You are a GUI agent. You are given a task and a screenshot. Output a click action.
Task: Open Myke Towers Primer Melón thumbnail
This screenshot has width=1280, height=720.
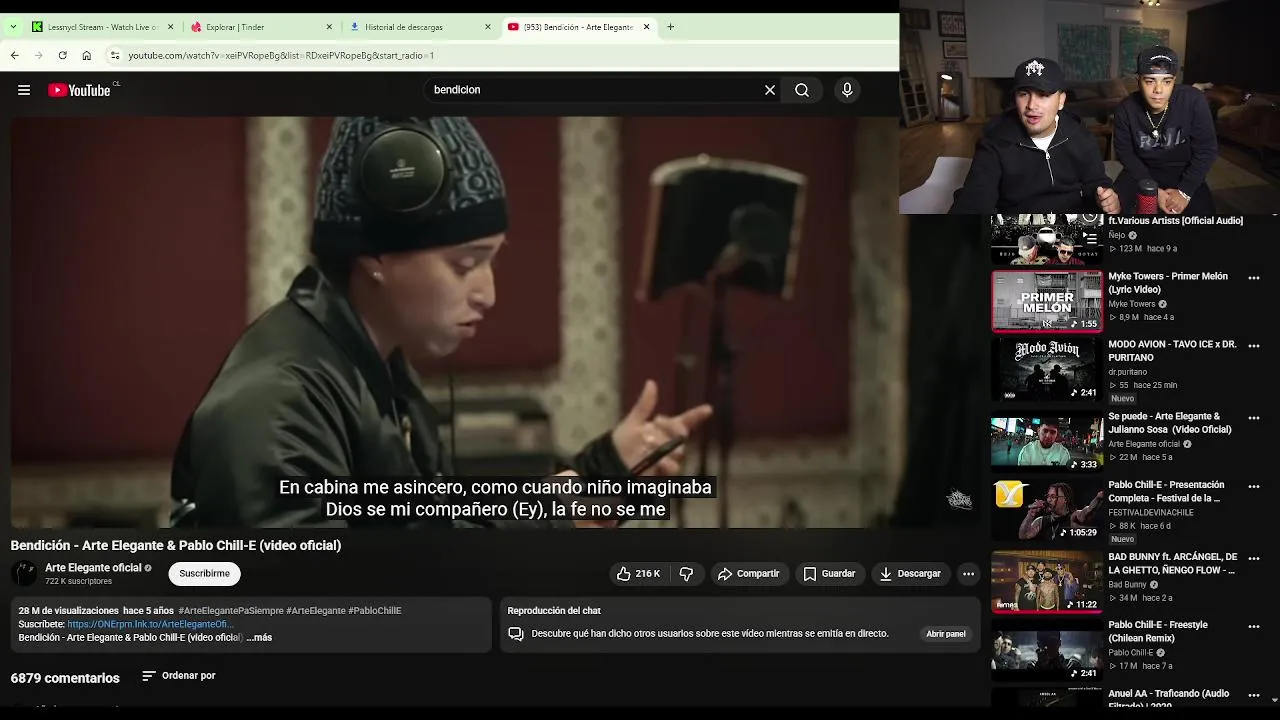(x=1047, y=301)
